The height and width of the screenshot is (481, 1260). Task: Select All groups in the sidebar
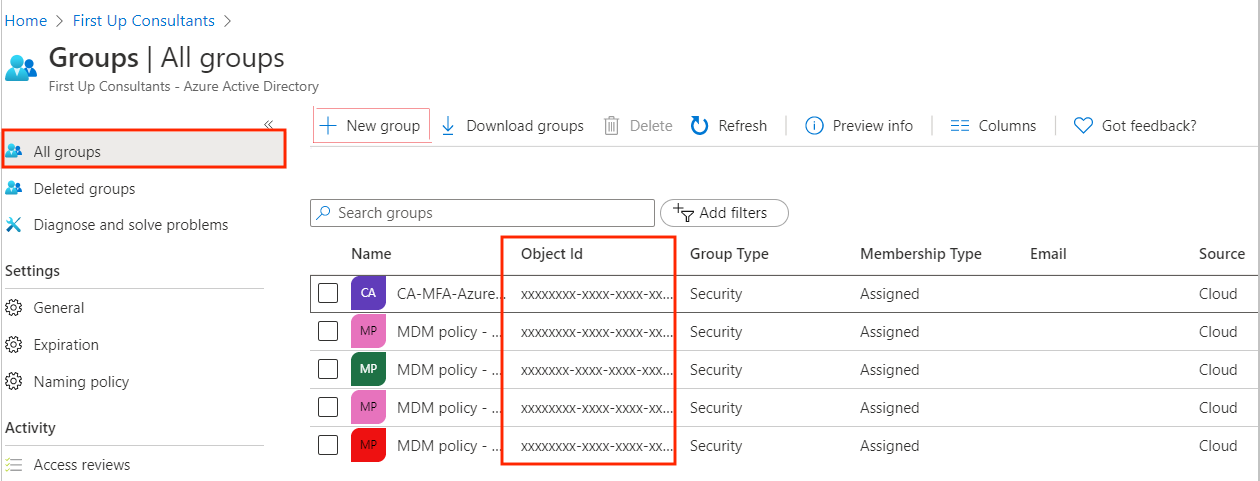[67, 152]
